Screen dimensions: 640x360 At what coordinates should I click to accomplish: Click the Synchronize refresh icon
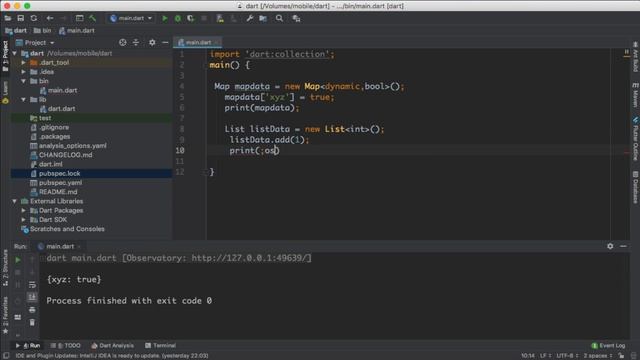[34, 18]
